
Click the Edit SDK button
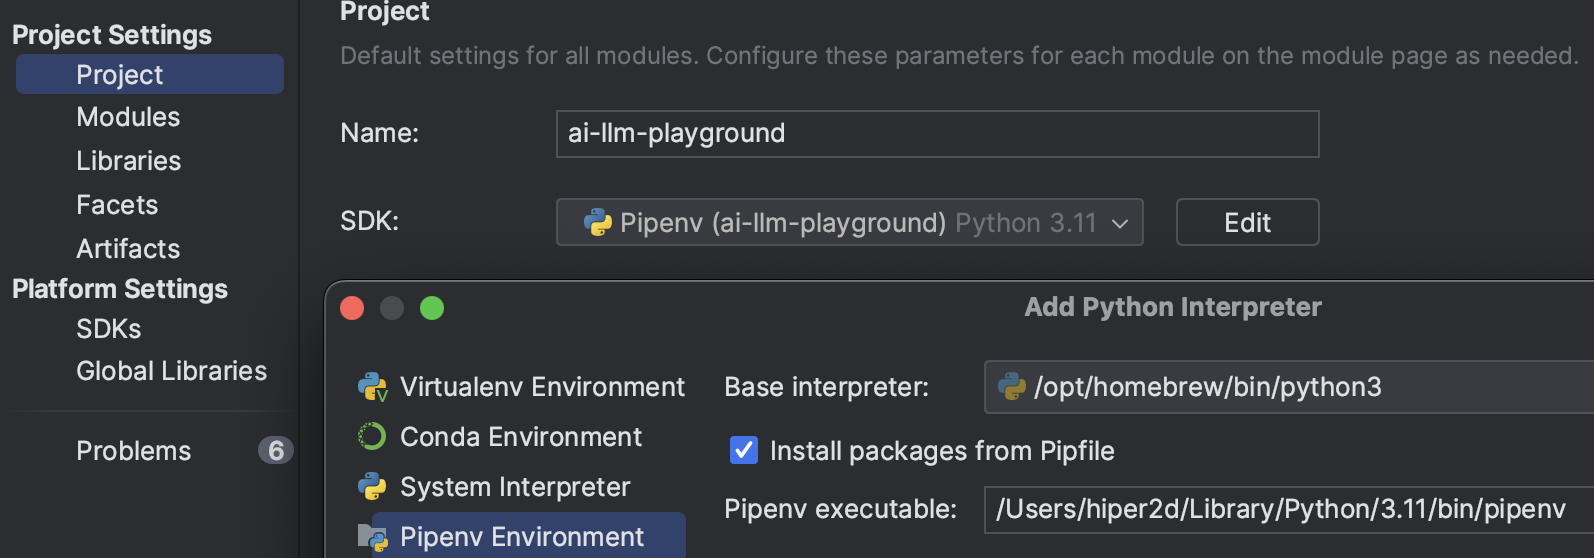tap(1247, 222)
